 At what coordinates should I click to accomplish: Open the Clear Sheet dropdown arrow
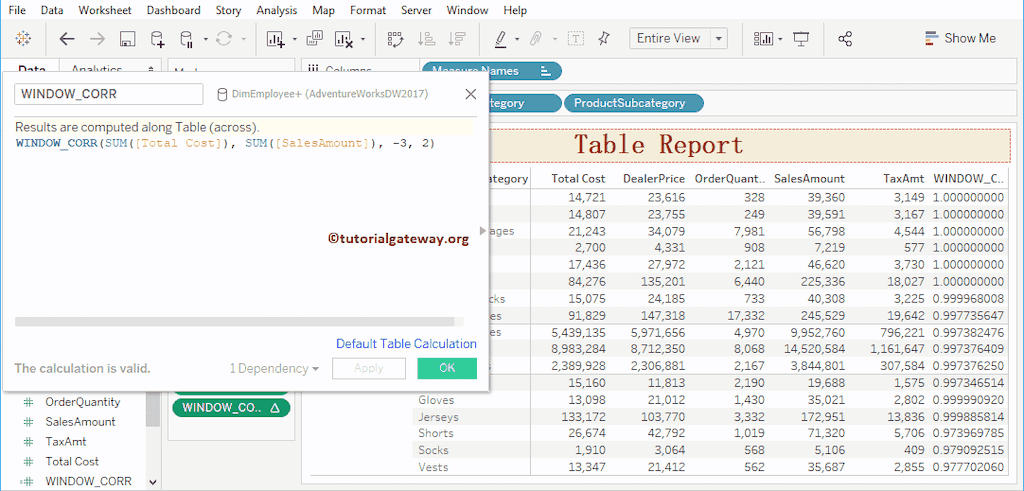tap(362, 39)
